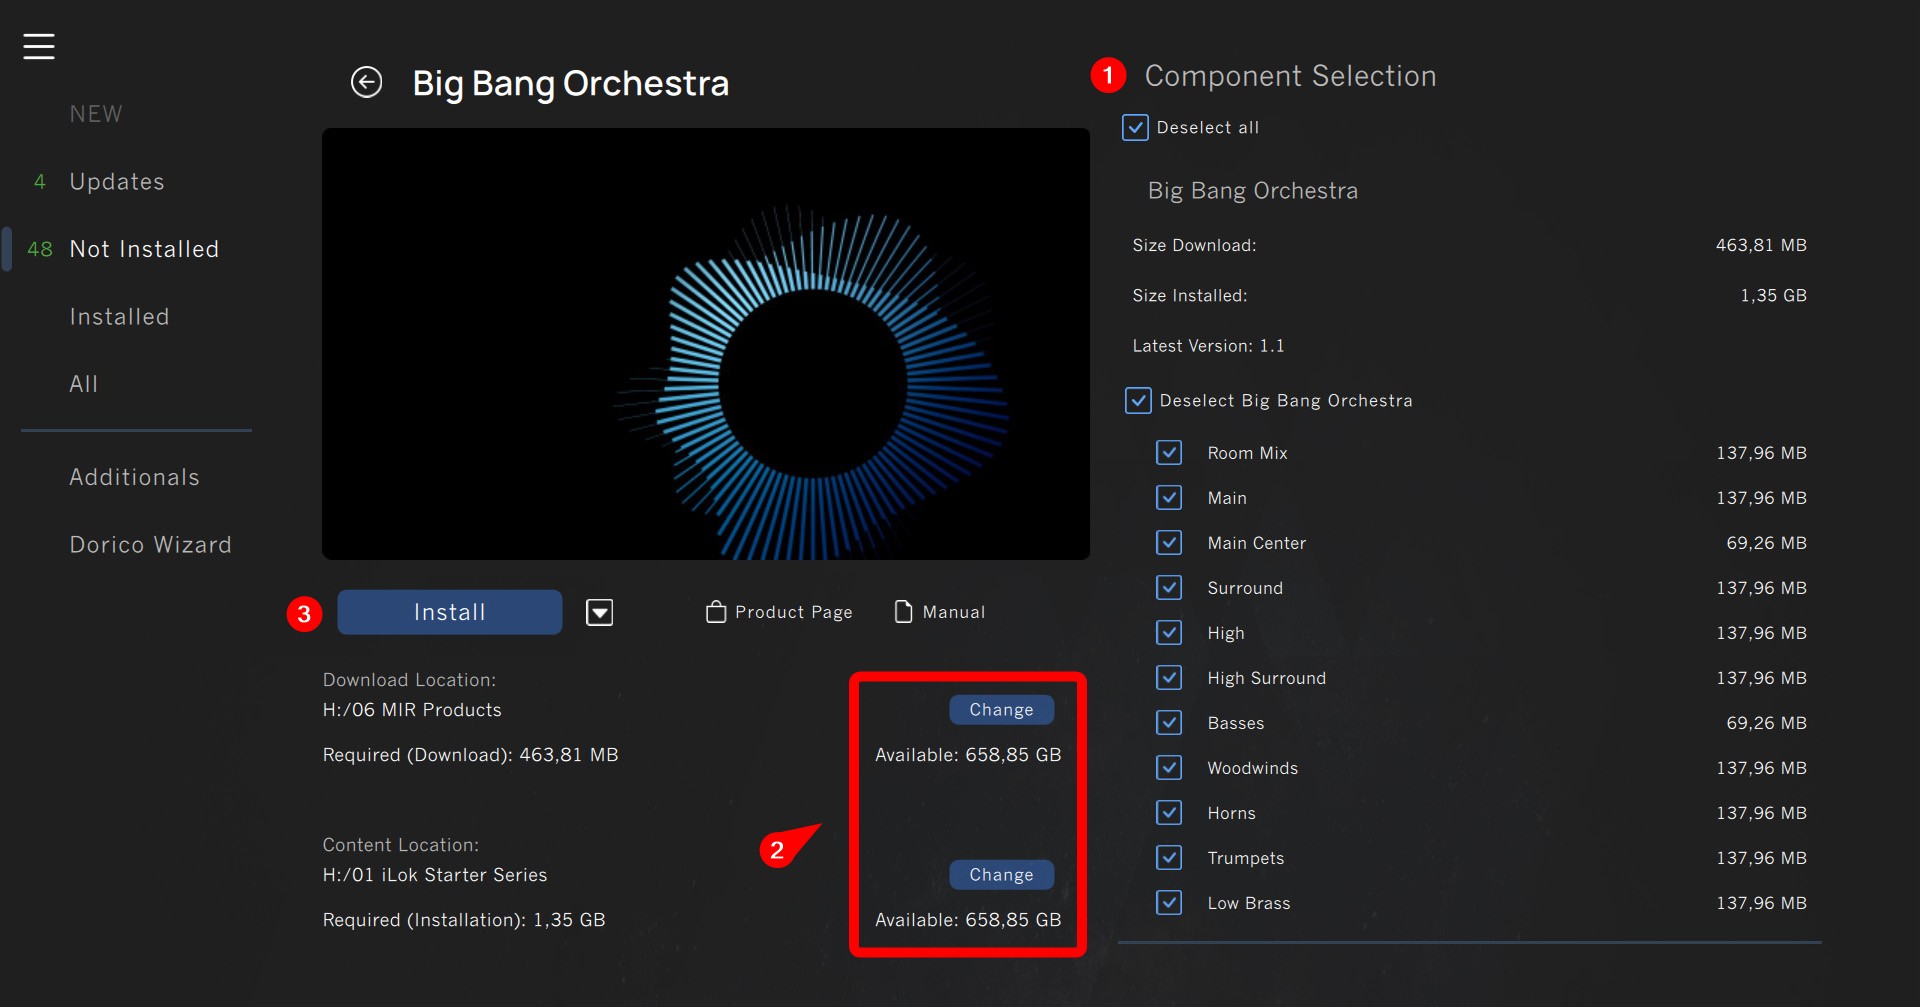Open the Additionals section
This screenshot has width=1920, height=1007.
tap(134, 477)
